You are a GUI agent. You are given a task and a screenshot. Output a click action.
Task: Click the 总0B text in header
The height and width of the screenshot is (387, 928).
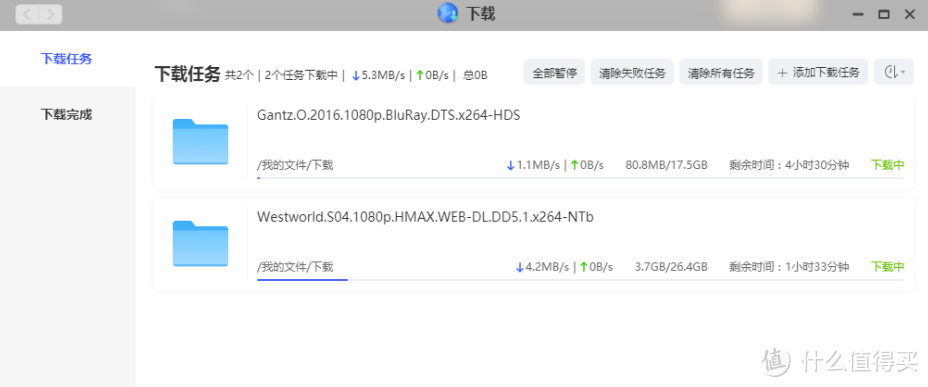(x=475, y=75)
